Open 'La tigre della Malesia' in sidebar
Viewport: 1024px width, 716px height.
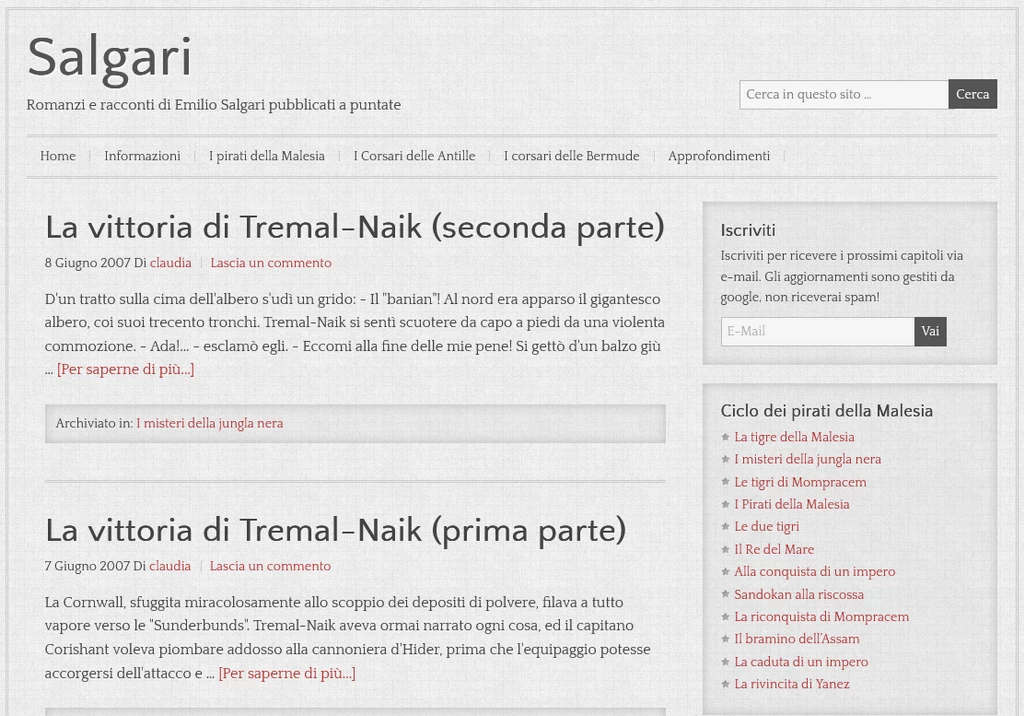pos(794,437)
